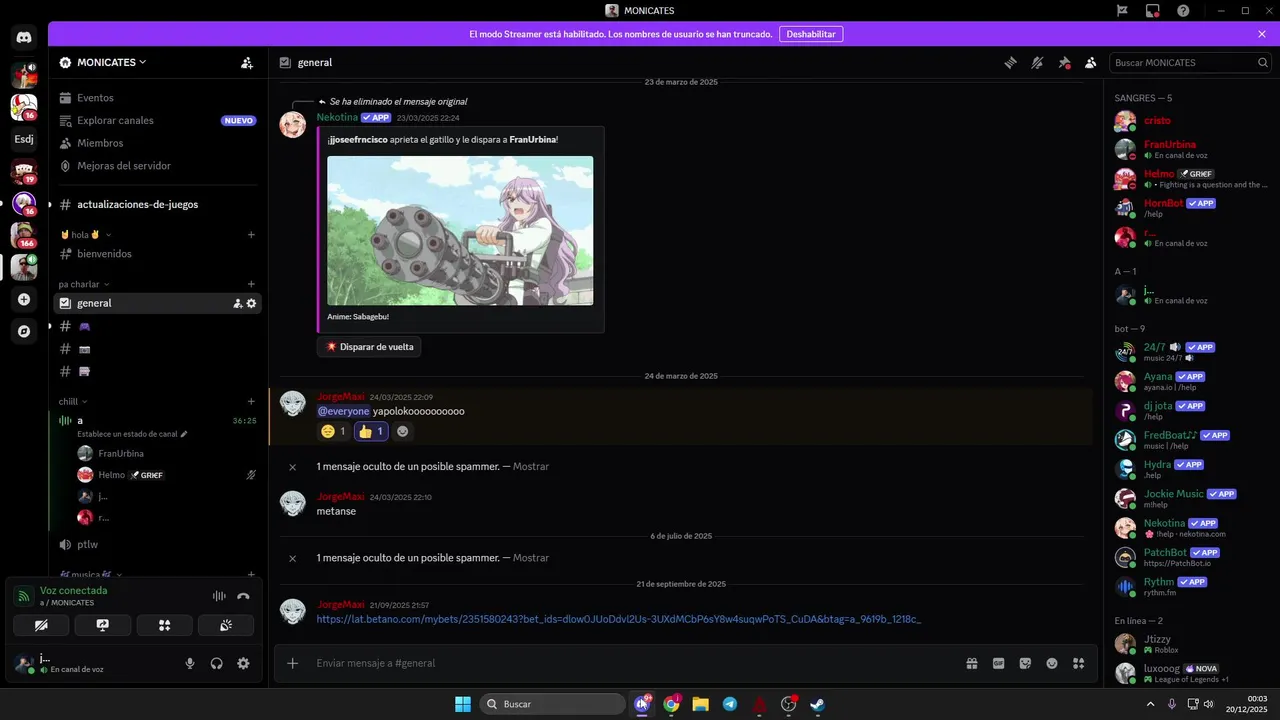Select voice channel a
The image size is (1280, 720).
[x=157, y=420]
